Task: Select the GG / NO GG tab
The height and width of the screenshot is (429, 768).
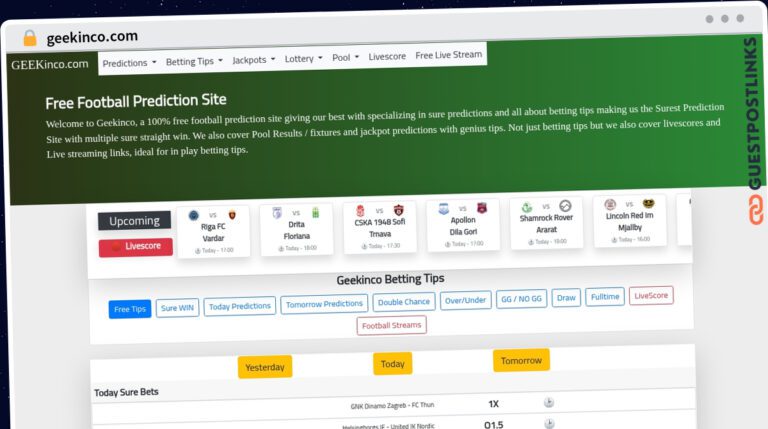Action: [x=521, y=299]
